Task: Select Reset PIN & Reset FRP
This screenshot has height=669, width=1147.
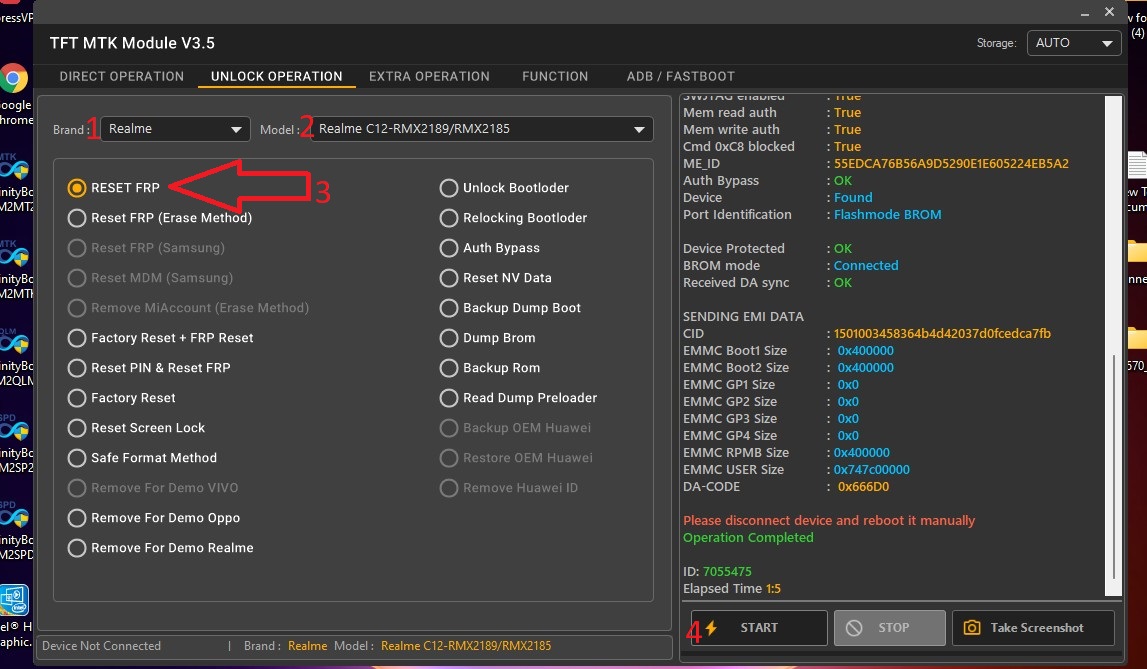Action: click(x=77, y=368)
